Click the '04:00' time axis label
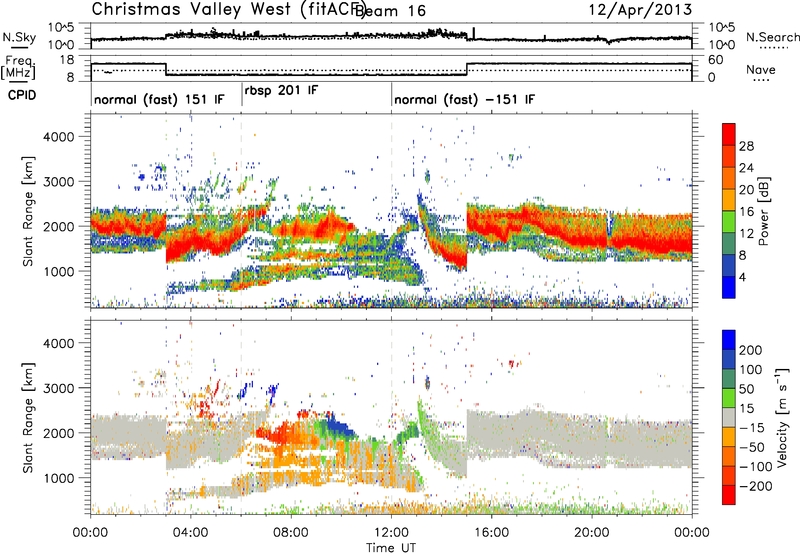Viewport: 800px width, 554px height. click(x=191, y=533)
